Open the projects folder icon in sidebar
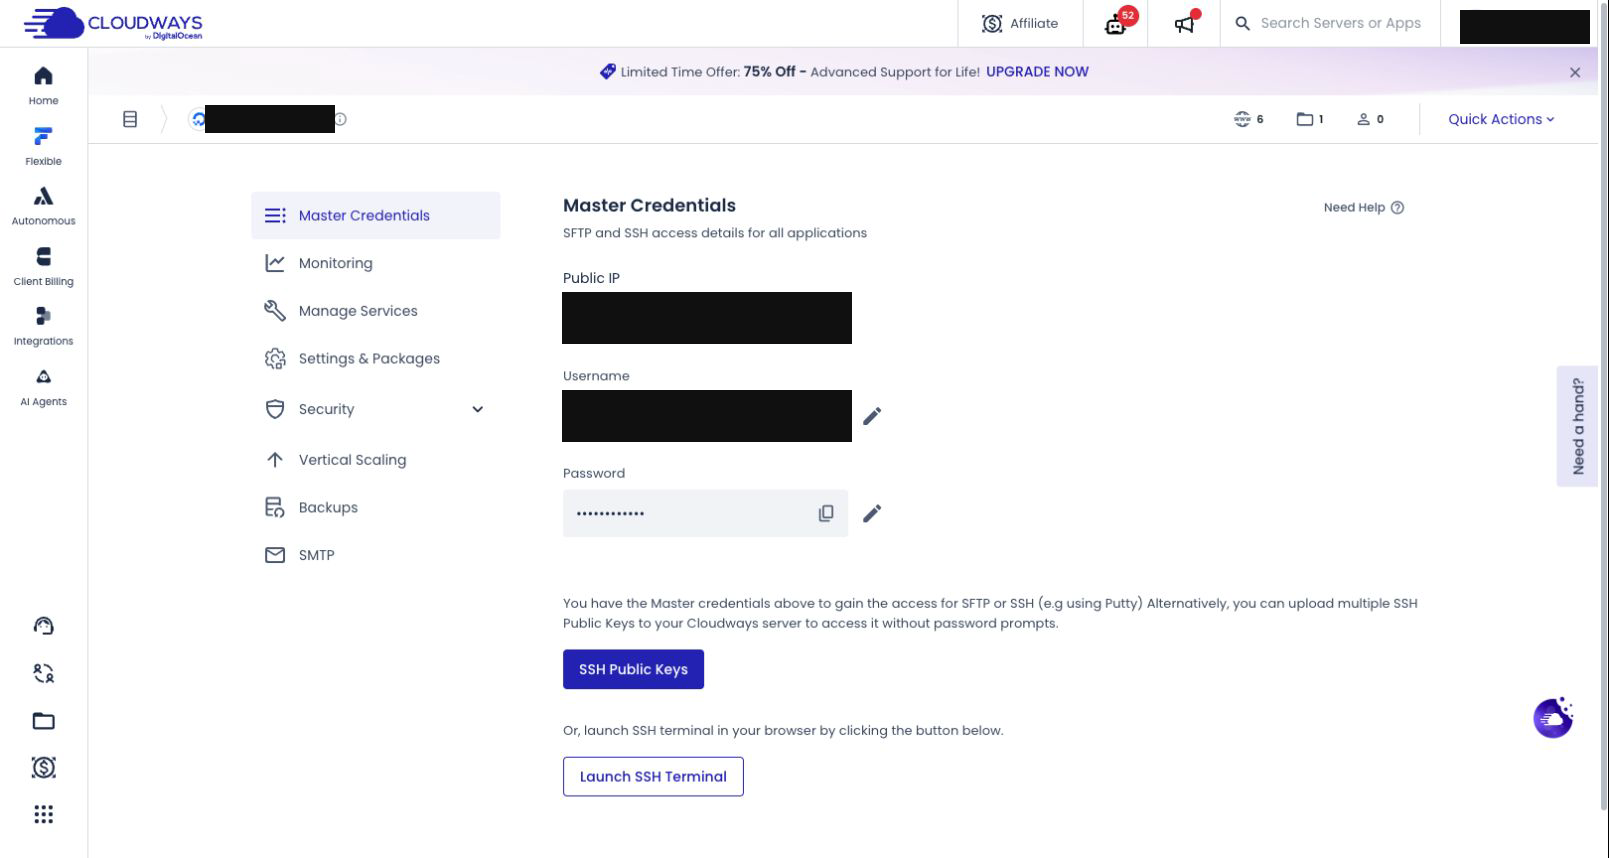 [43, 721]
